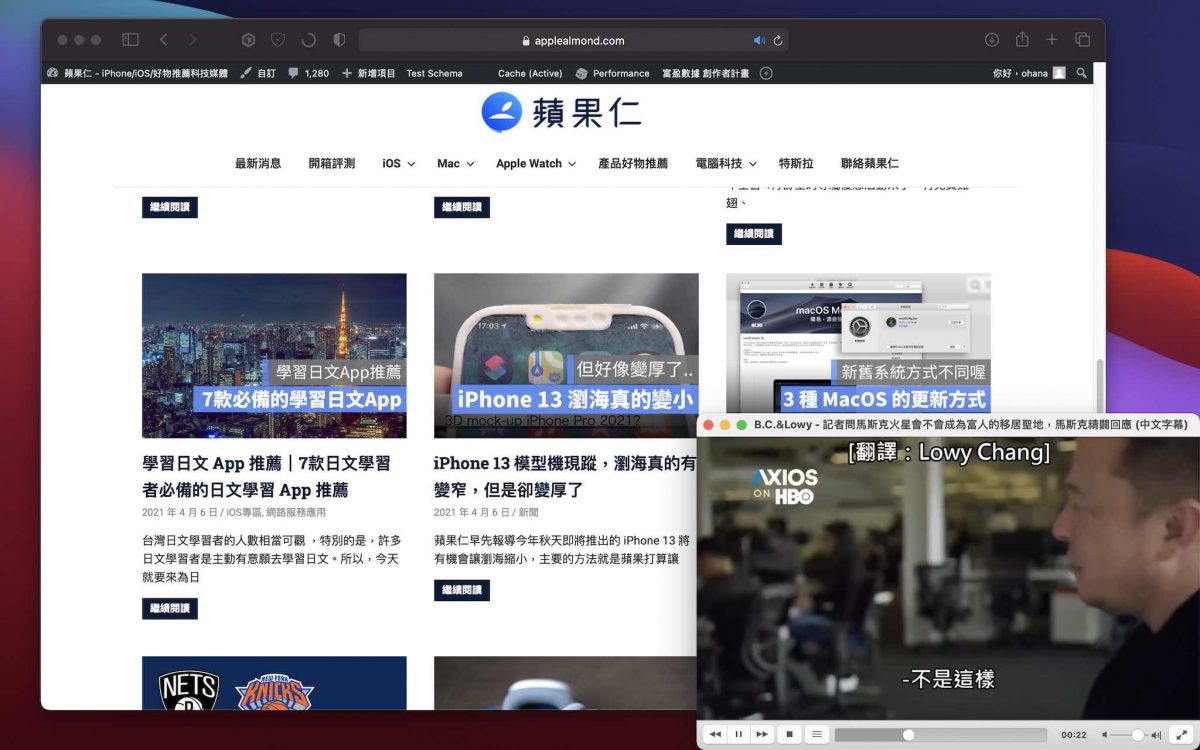Open the iOS專區 category link

(246, 512)
